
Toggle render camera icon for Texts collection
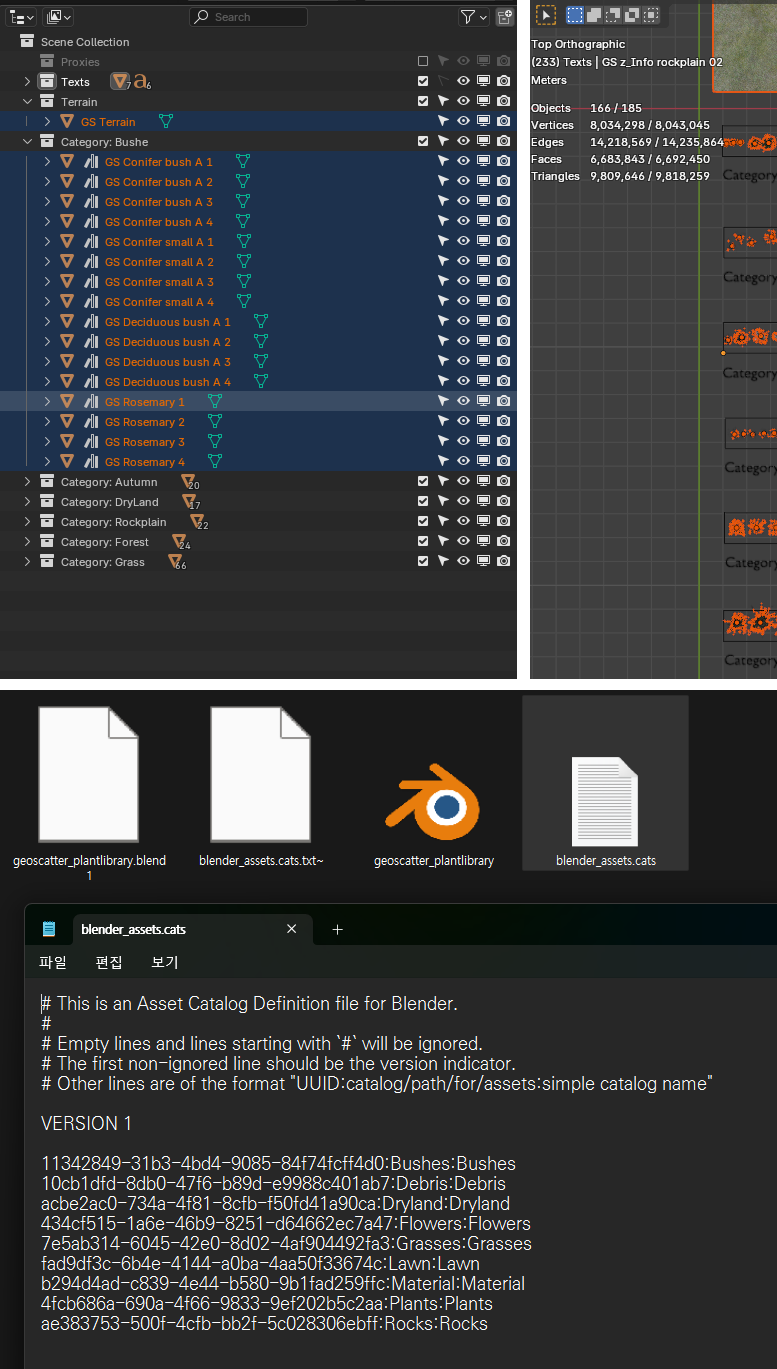coord(503,82)
